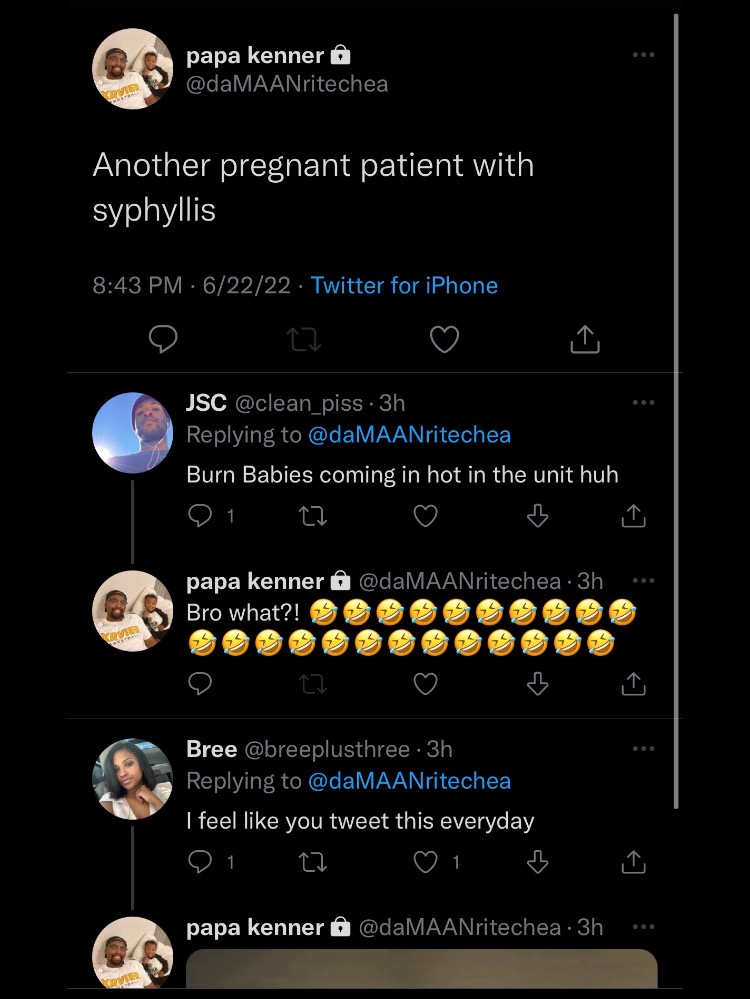Click the vertical scrollbar on the right
The width and height of the screenshot is (750, 999).
(x=677, y=400)
